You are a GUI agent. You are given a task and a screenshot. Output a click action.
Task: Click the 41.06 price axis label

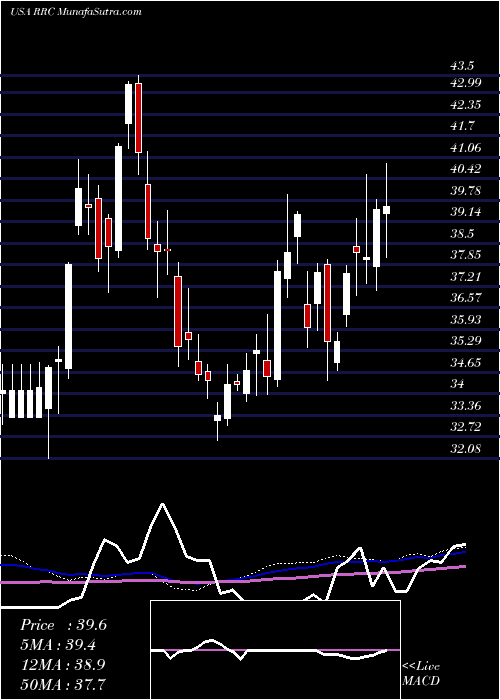(x=466, y=147)
